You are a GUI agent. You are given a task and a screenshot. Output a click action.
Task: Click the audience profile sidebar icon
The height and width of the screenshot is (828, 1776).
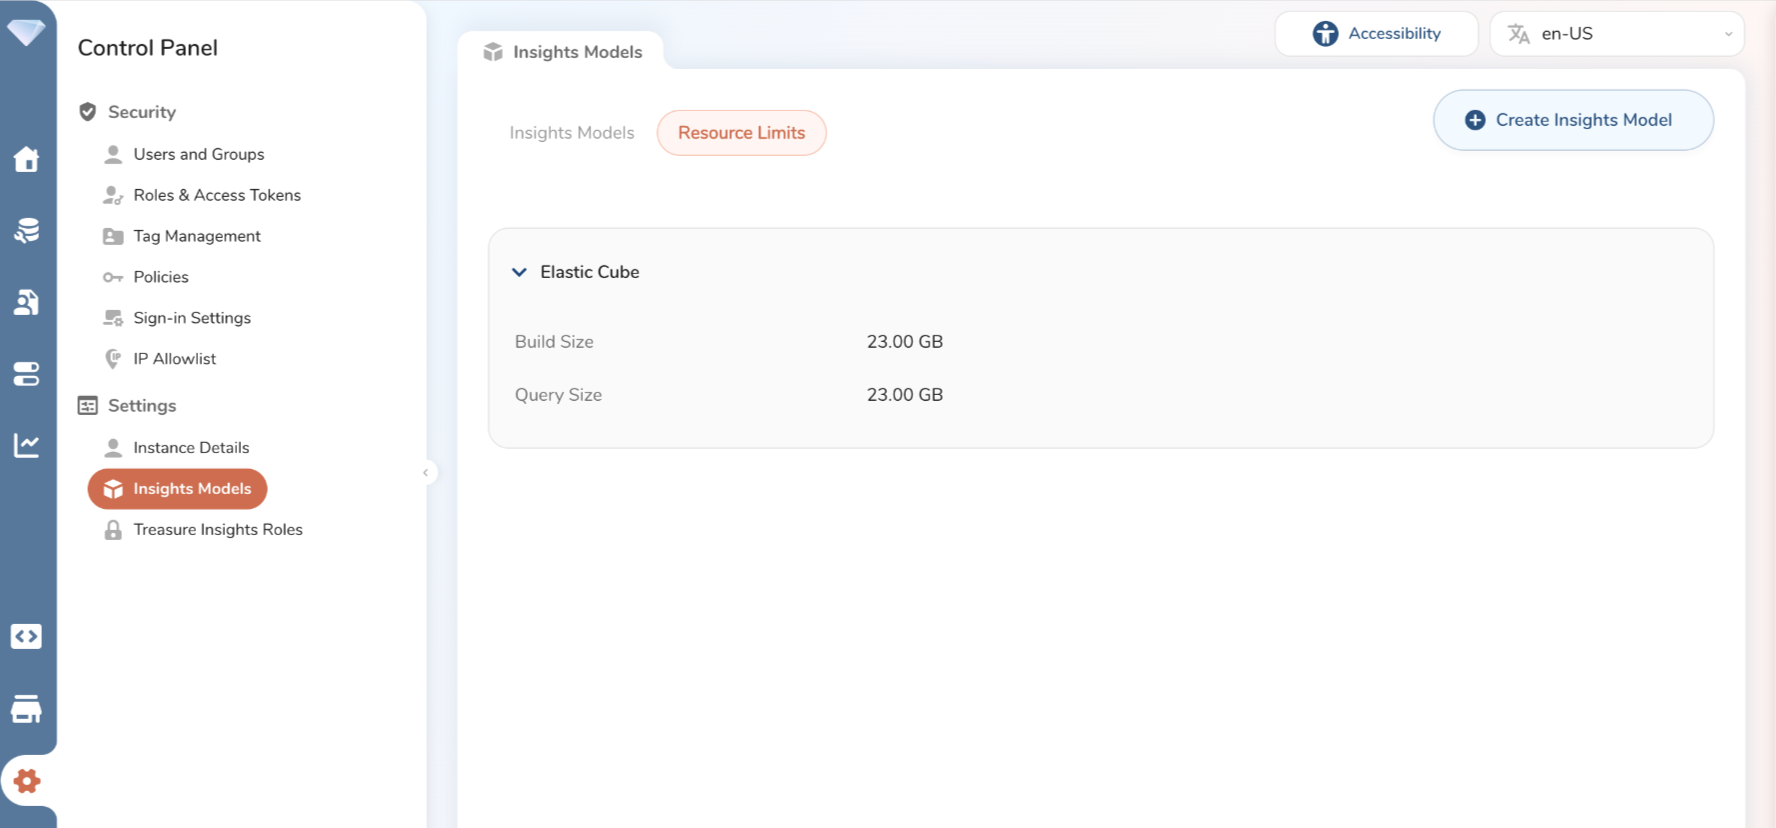[x=27, y=302]
